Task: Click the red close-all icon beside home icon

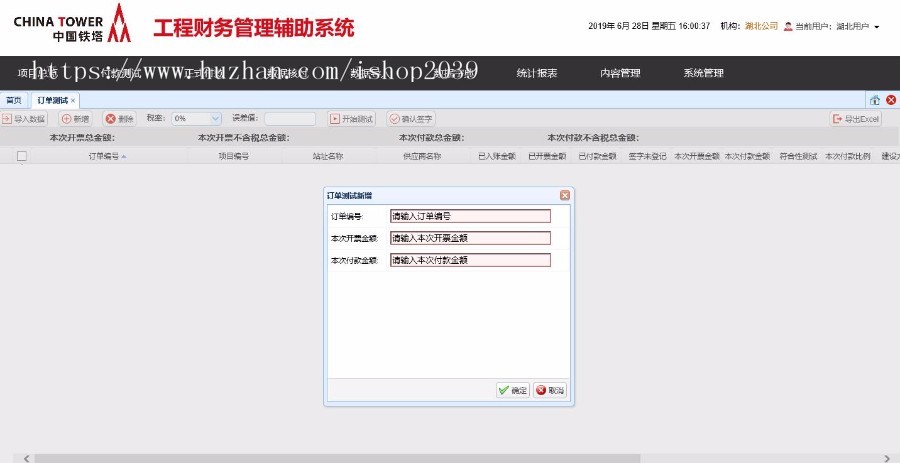Action: point(891,100)
